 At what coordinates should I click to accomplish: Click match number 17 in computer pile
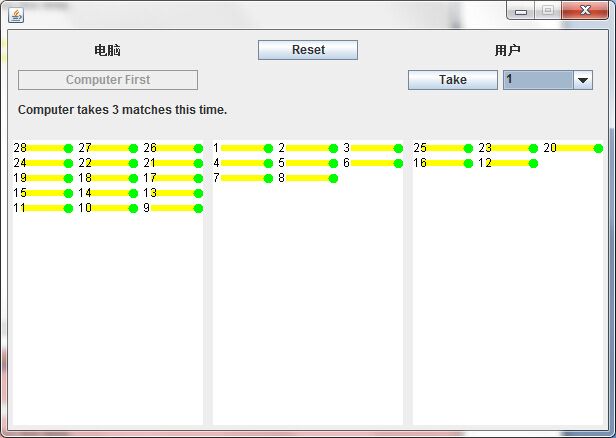point(173,178)
